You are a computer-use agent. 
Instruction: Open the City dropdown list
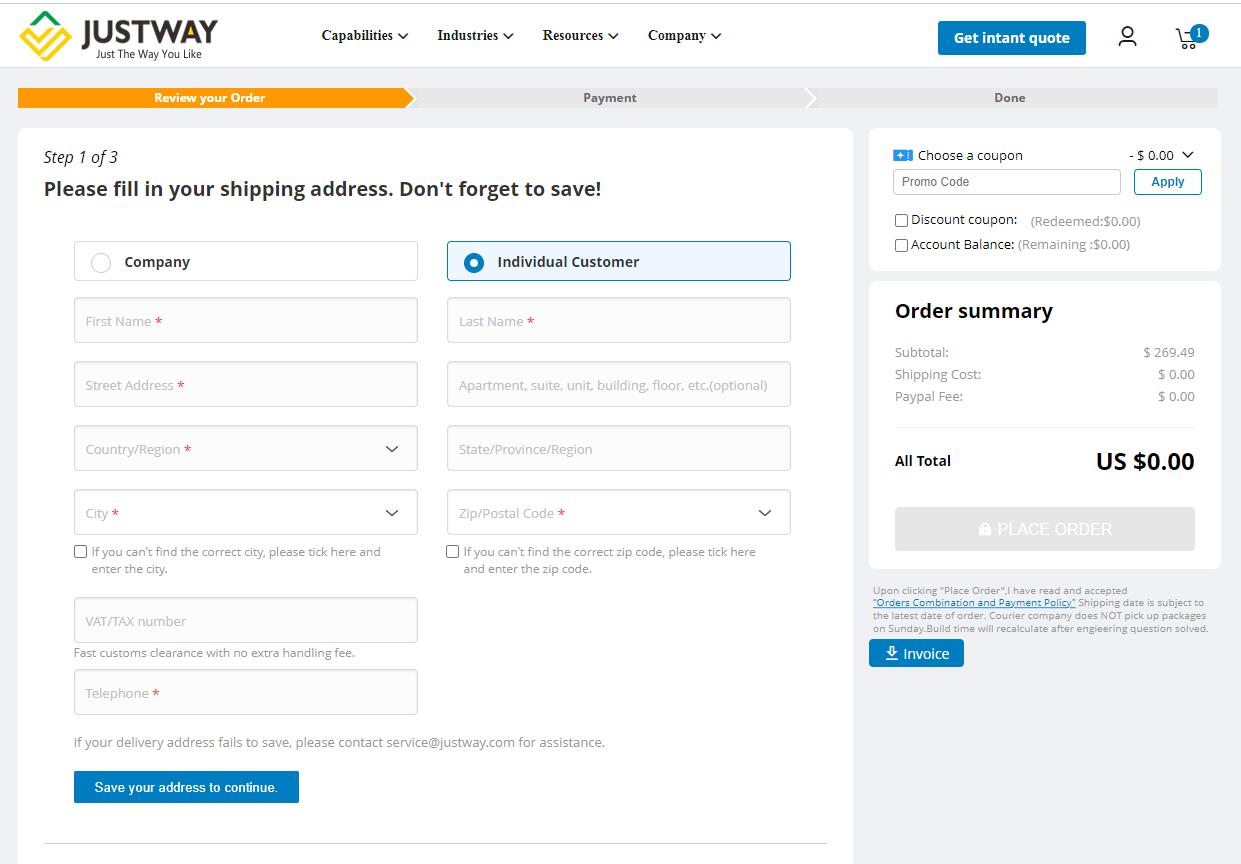coord(392,513)
